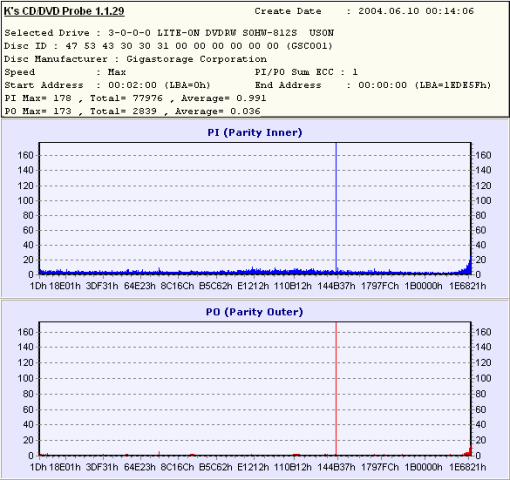Click the blue PI spike near 144B37h
Screen dimensions: 510x480
click(336, 207)
